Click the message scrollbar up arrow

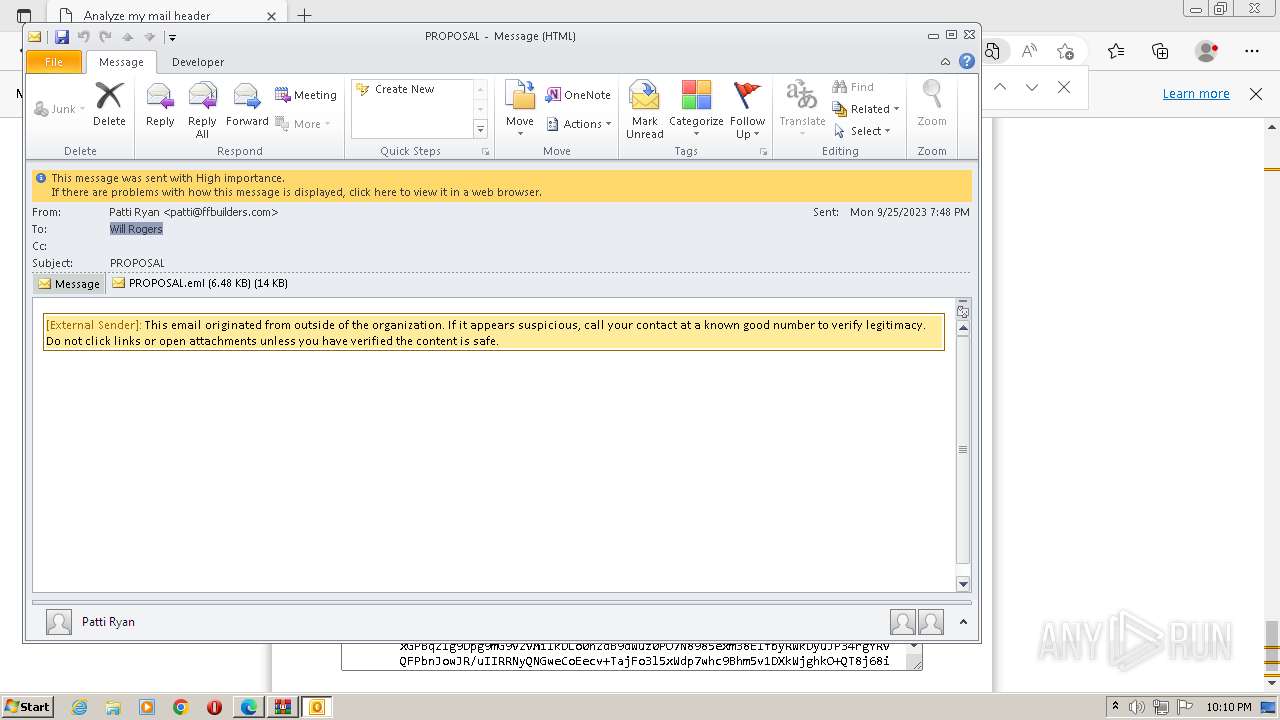coord(963,328)
